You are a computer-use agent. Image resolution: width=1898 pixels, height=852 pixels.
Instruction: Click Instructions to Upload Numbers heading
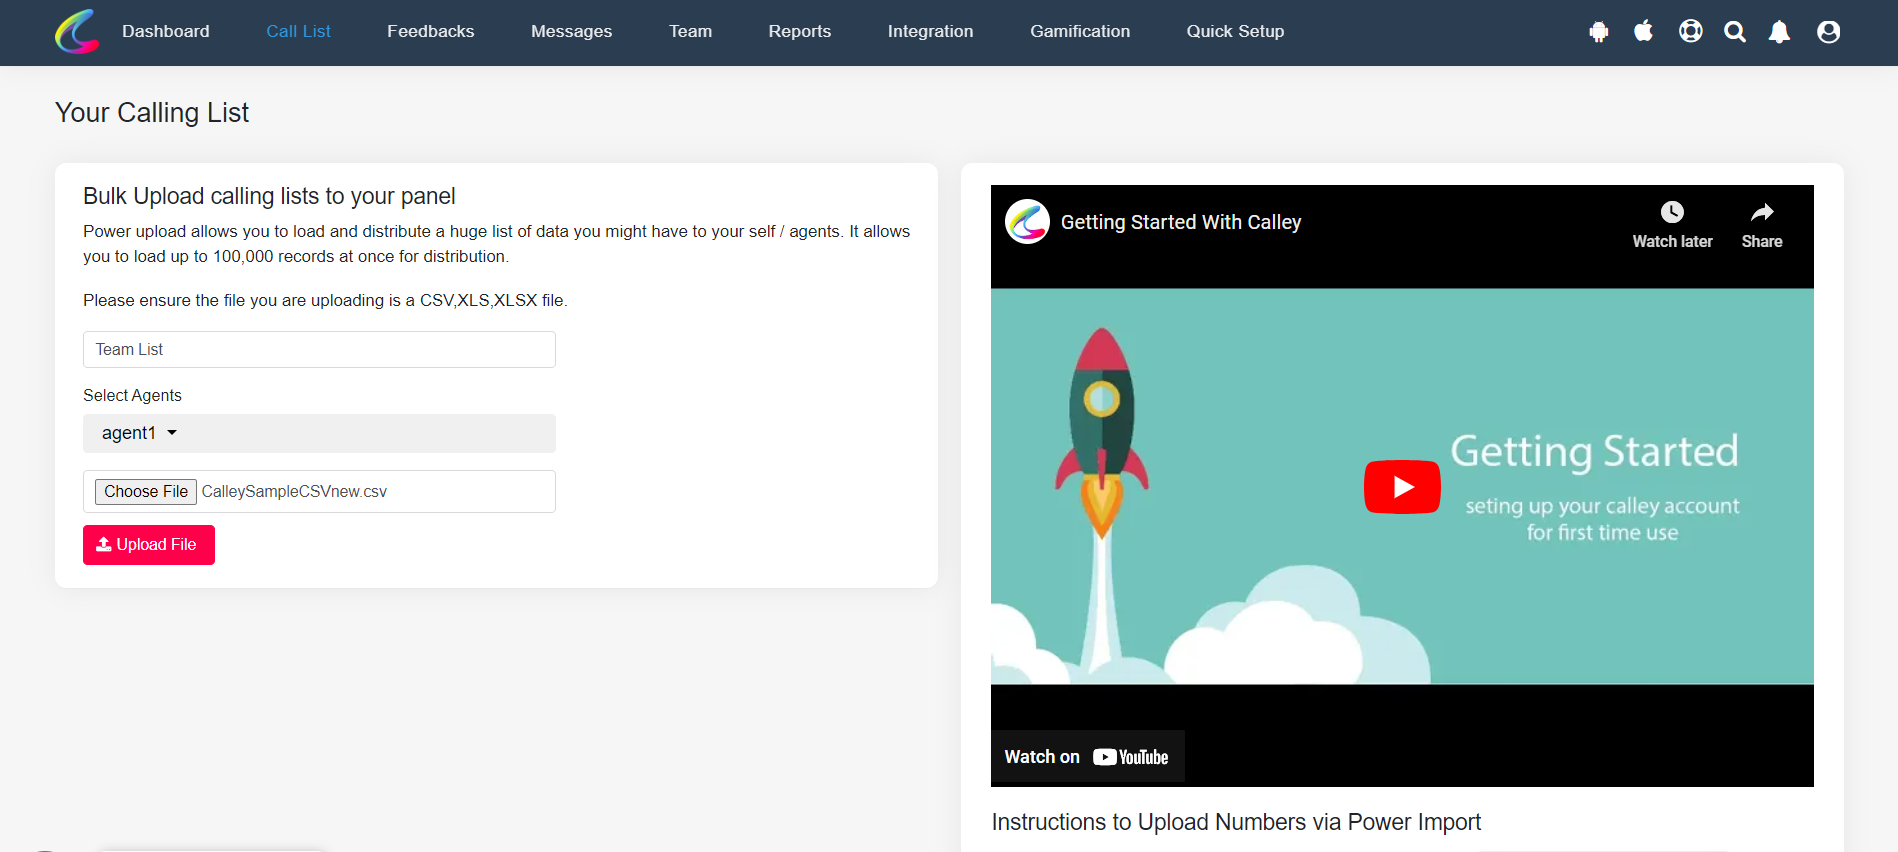pyautogui.click(x=1236, y=822)
